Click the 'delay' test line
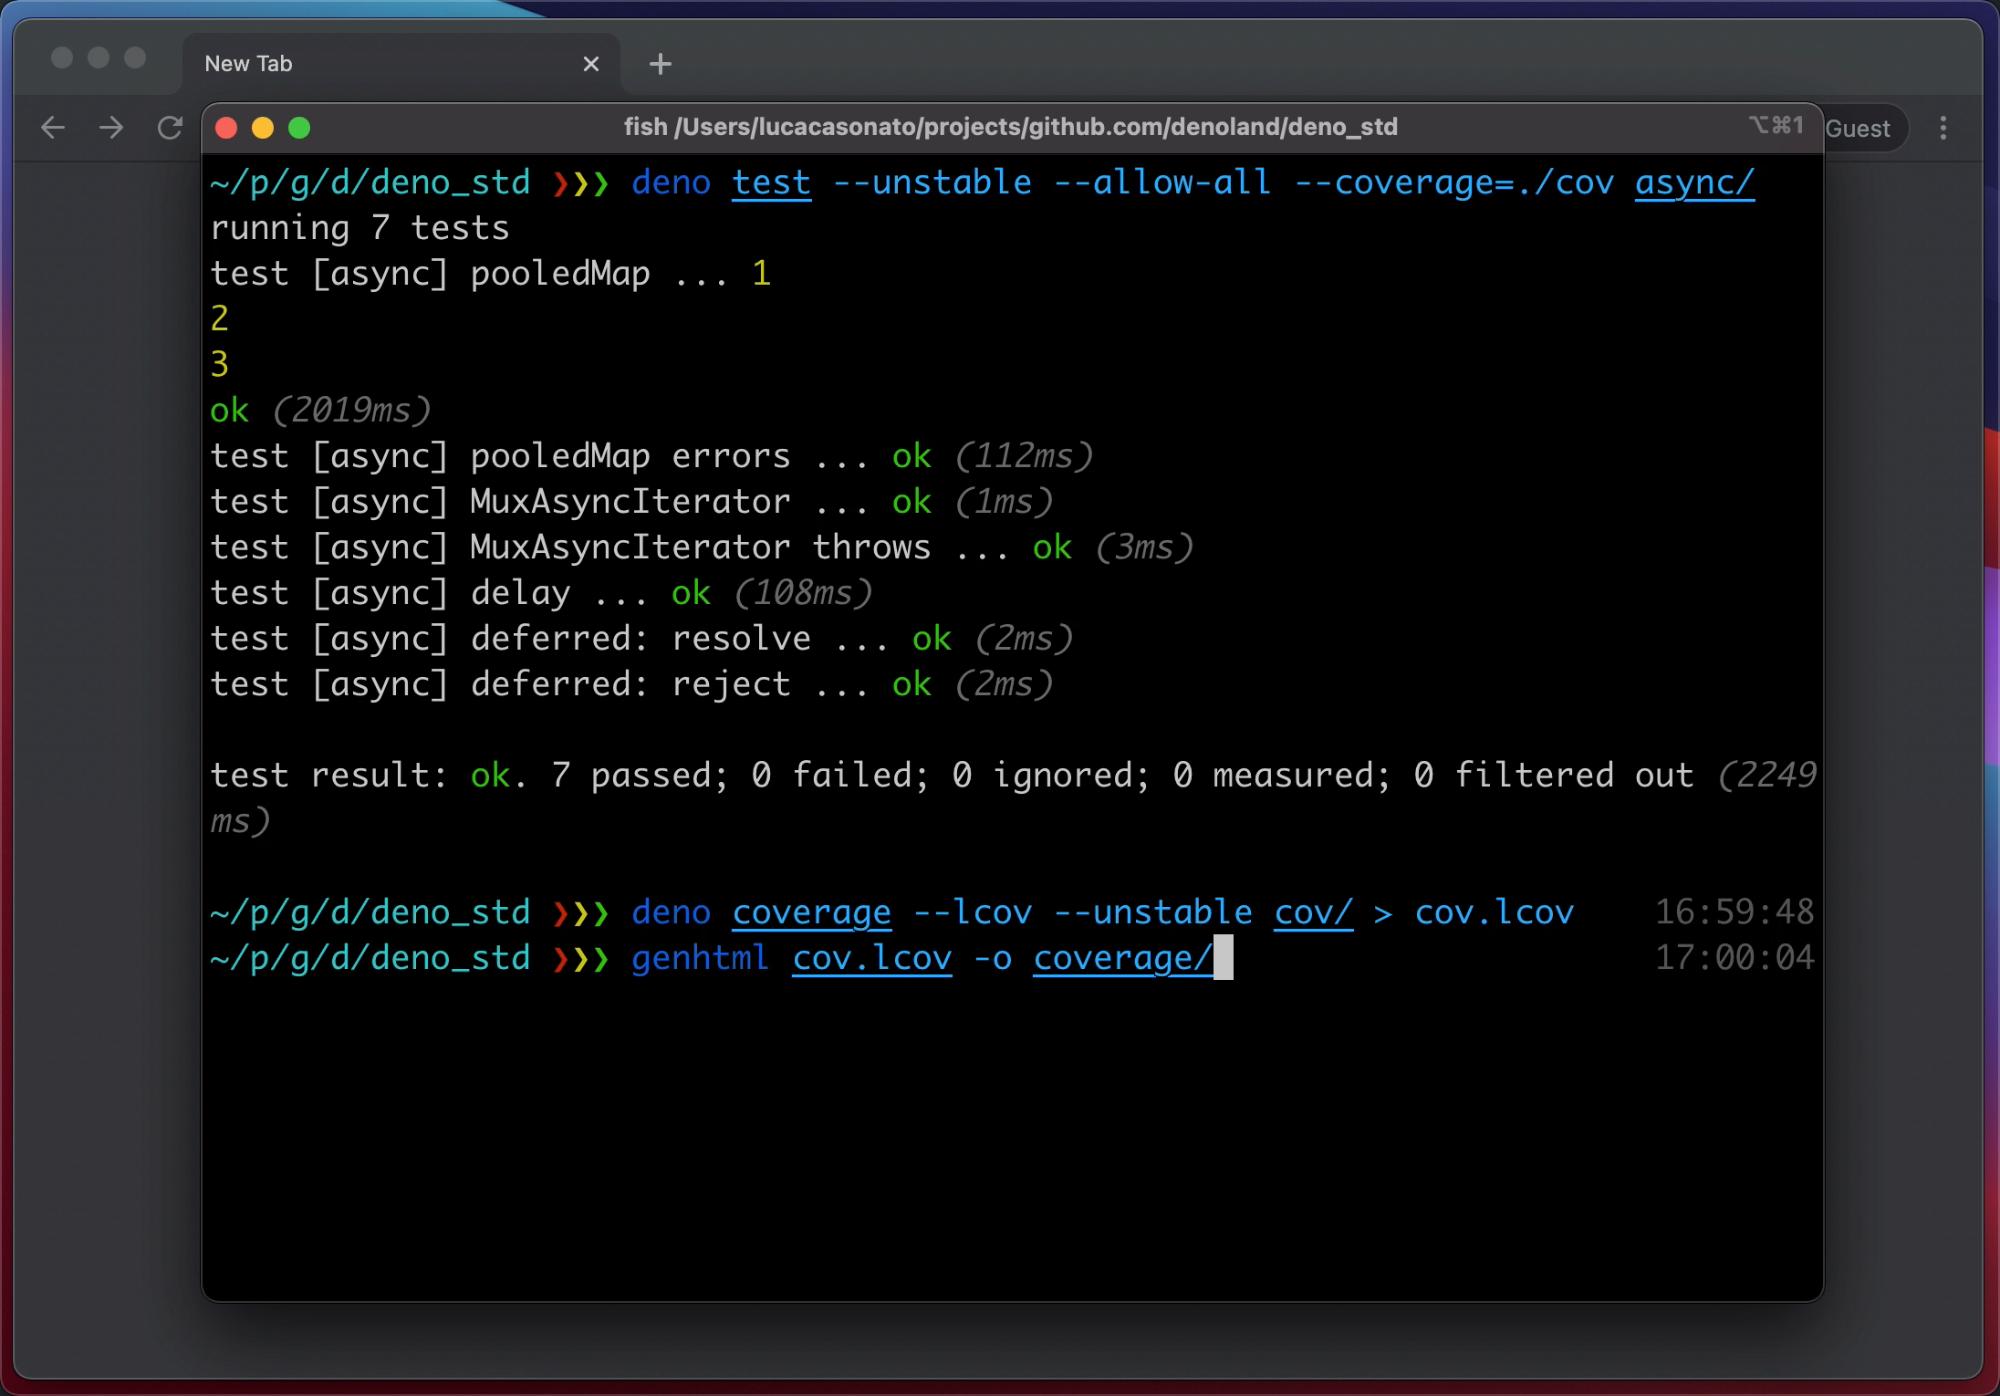This screenshot has width=2000, height=1396. tap(541, 593)
